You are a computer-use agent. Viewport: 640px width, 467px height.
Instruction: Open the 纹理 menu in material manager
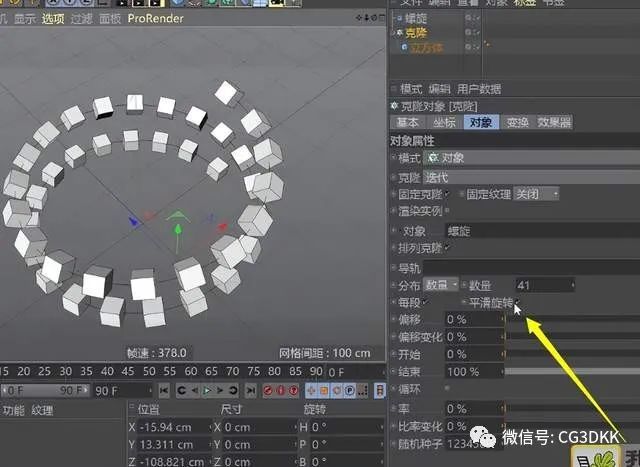coord(42,410)
